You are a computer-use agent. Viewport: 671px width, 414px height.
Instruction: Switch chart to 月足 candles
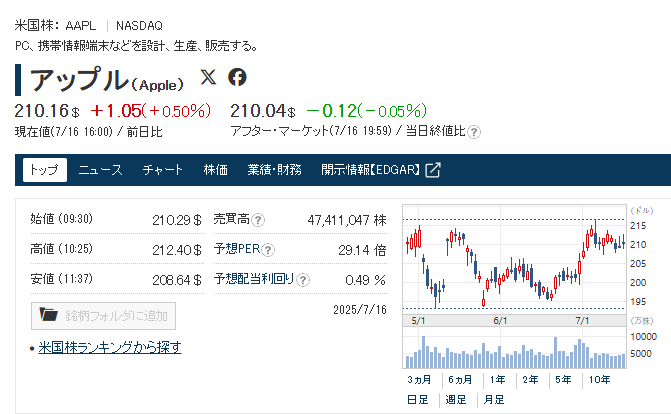click(x=494, y=400)
